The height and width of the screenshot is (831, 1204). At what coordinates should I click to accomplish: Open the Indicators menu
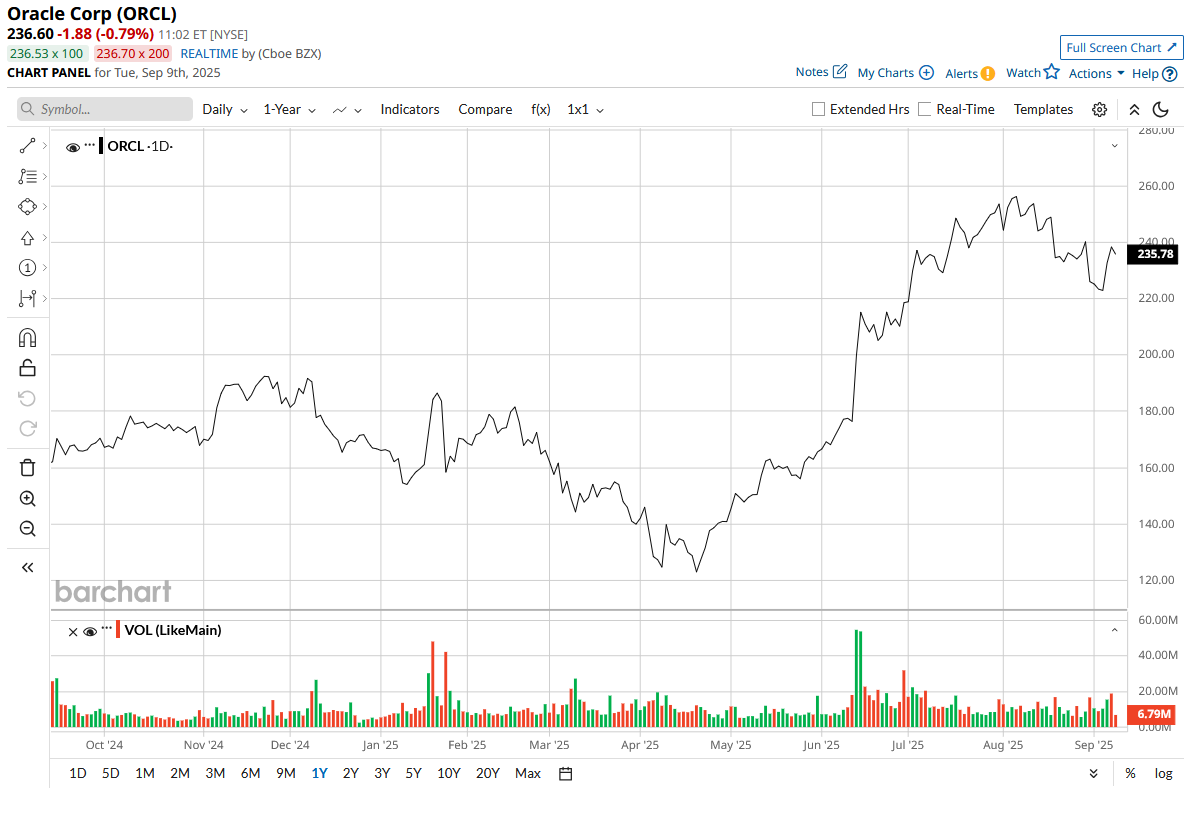[x=410, y=109]
